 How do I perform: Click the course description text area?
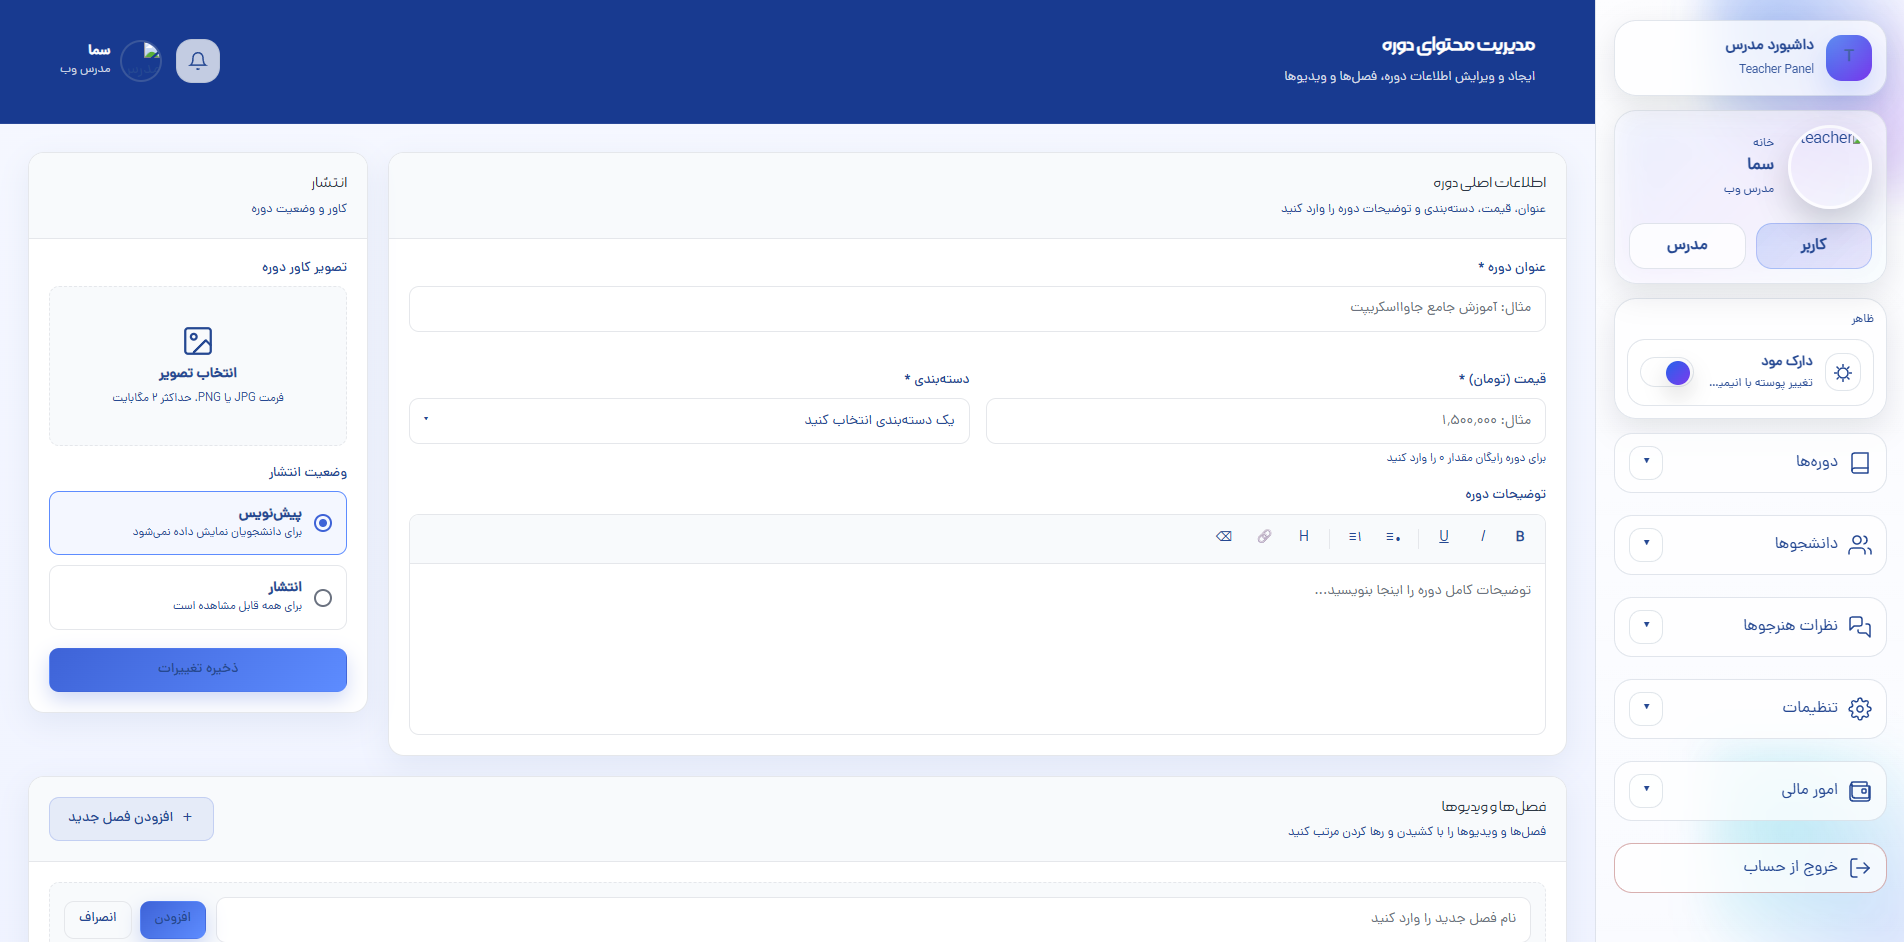(977, 649)
